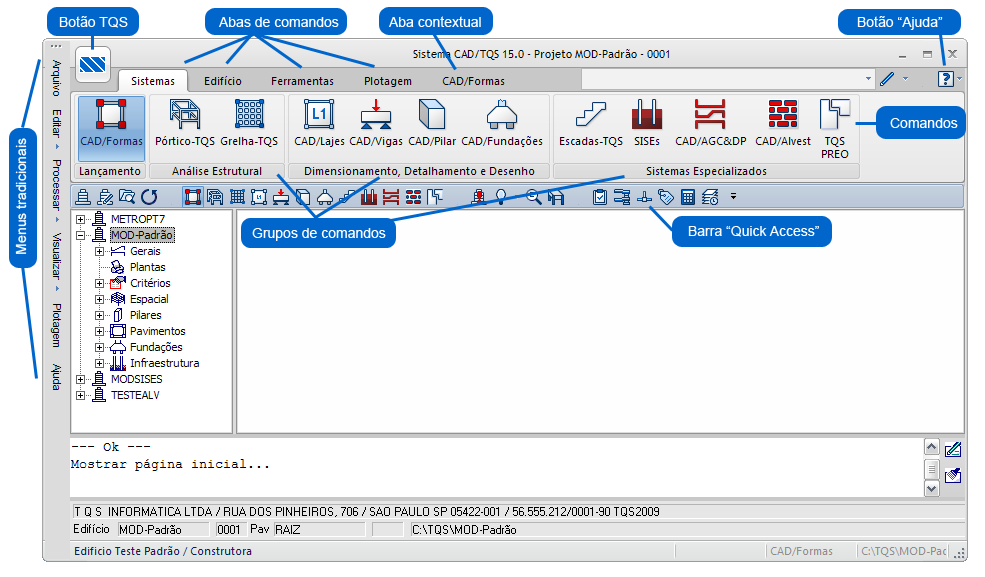This screenshot has width=985, height=577.
Task: Select the Fundações item in the tree
Action: [x=156, y=347]
